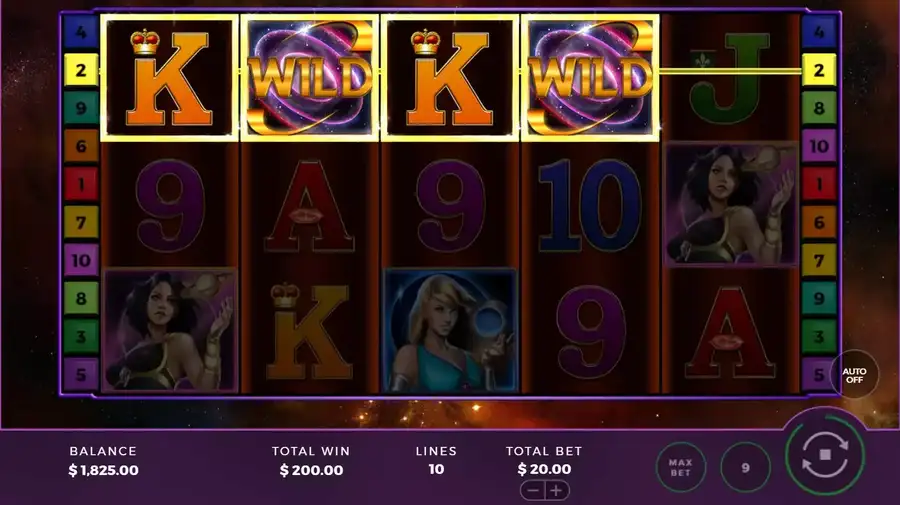Screen dimensions: 900x505
Task: Select payline 9 marker on left side
Action: coord(80,108)
